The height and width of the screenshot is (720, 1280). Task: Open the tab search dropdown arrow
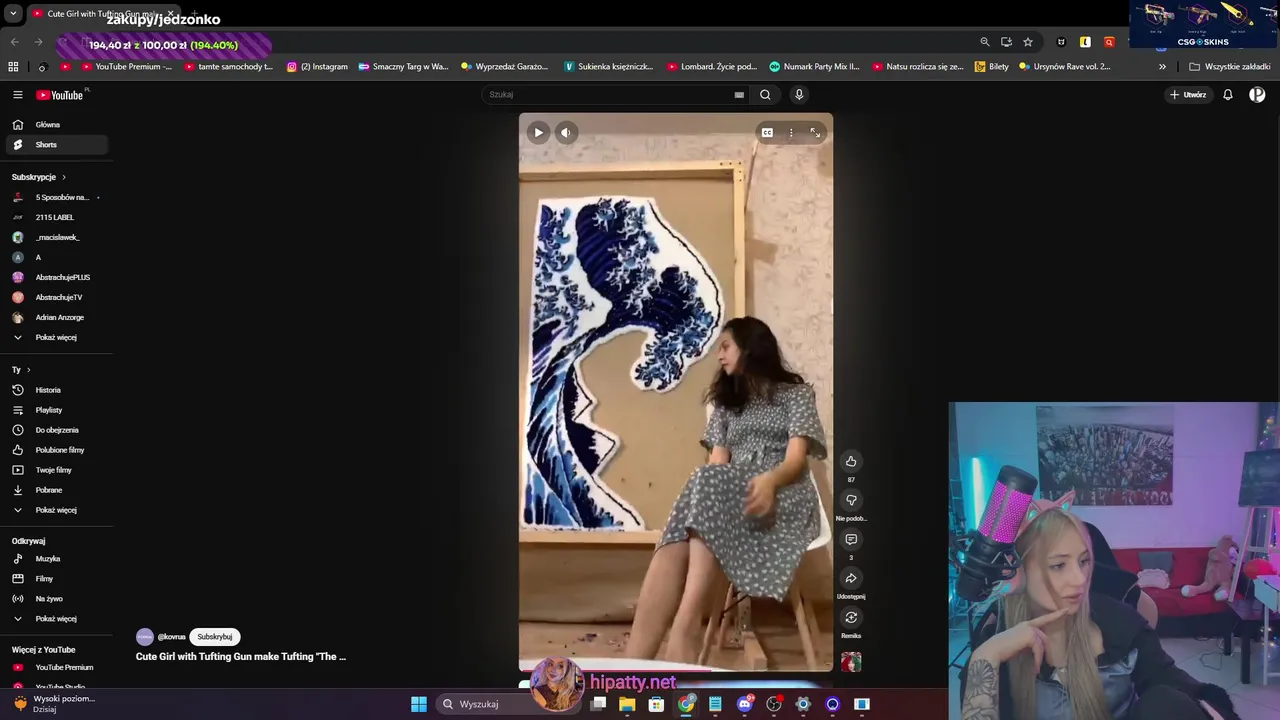pos(13,14)
